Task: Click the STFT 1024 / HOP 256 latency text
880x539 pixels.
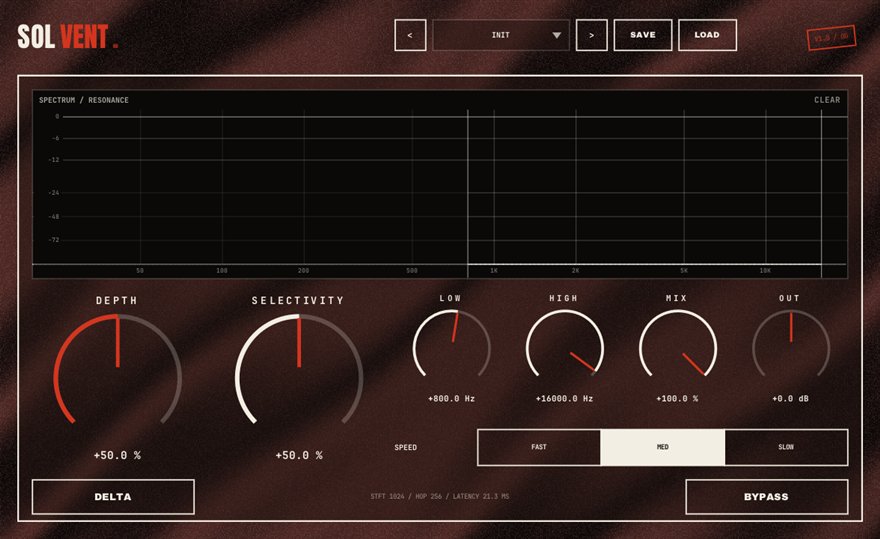Action: [440, 496]
